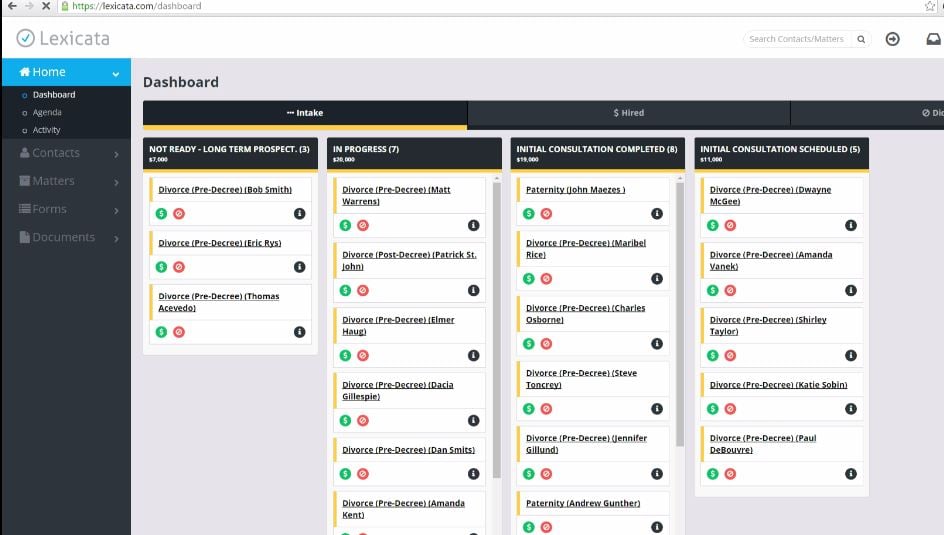The image size is (944, 535).
Task: Click the green dollar icon on Bob Smith card
Action: 161,214
